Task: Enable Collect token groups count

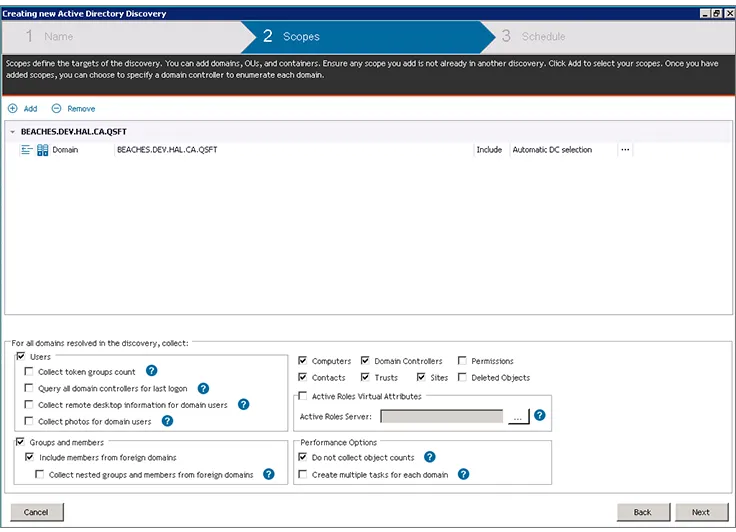Action: click(x=29, y=371)
